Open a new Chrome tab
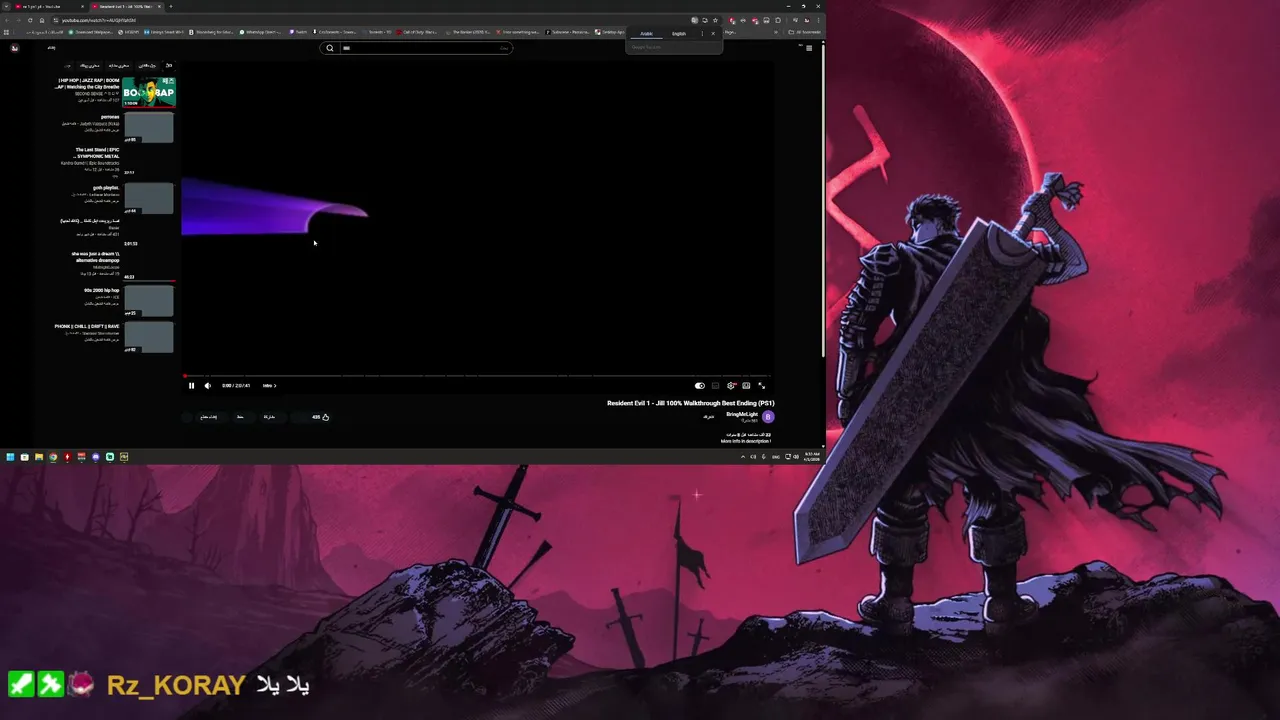1280x720 pixels. pyautogui.click(x=171, y=6)
